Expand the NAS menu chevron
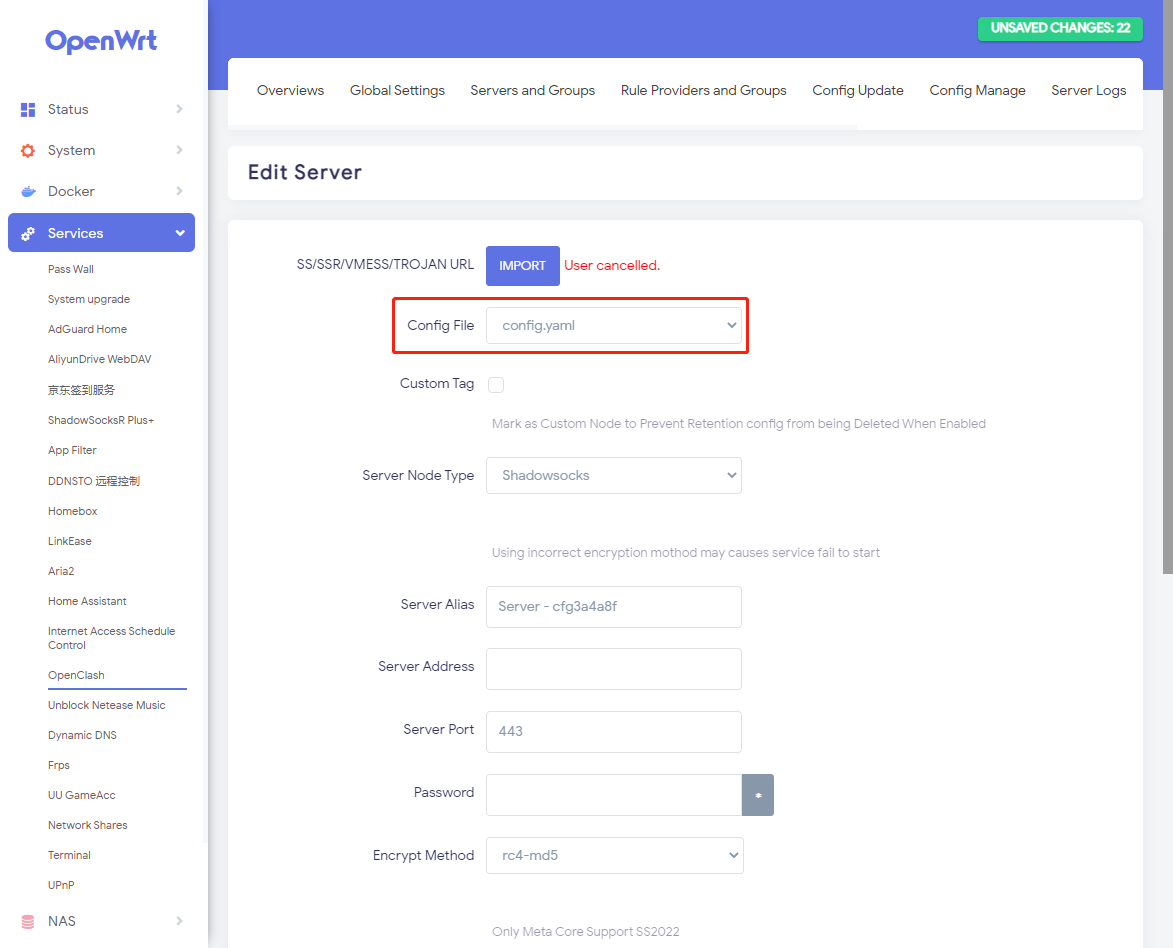This screenshot has height=948, width=1173. (180, 921)
